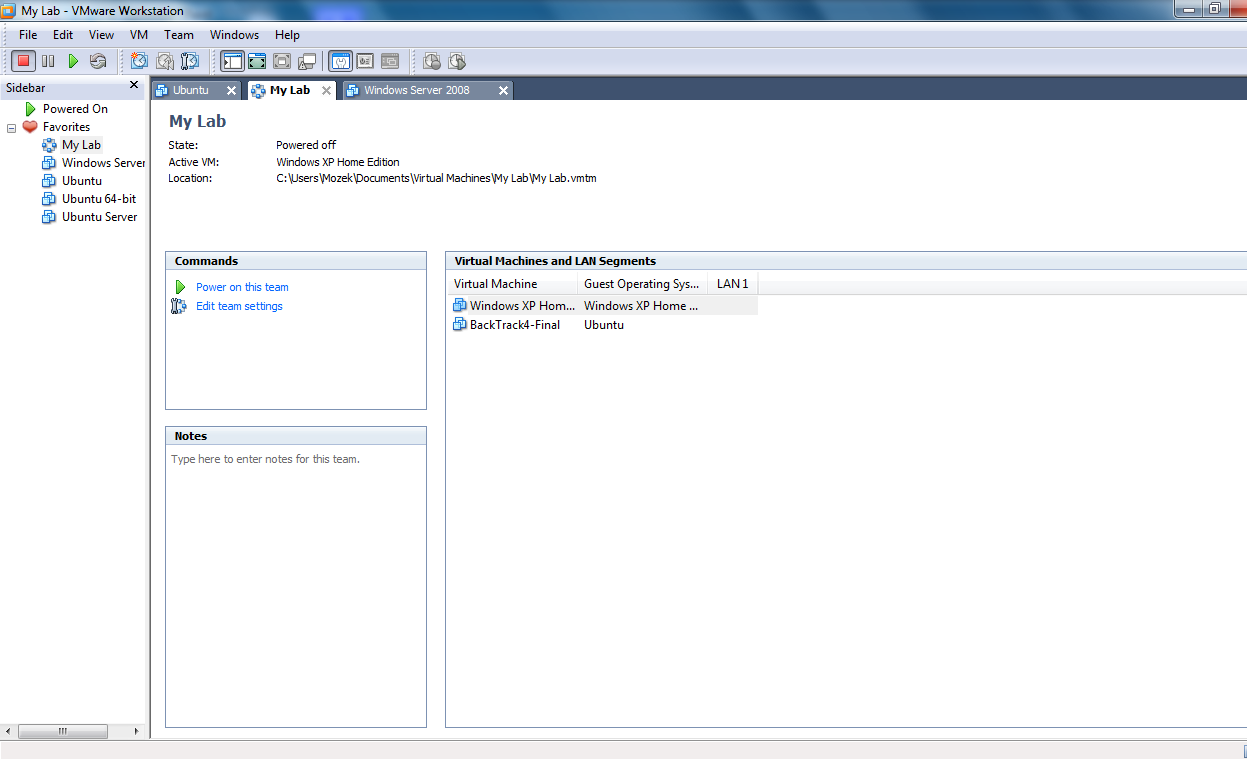Select Ubuntu in sidebar favorites
This screenshot has width=1247, height=760.
click(x=82, y=181)
